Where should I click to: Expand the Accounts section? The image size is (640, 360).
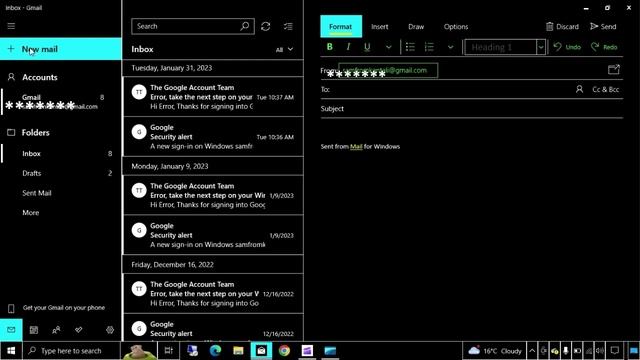coord(61,77)
